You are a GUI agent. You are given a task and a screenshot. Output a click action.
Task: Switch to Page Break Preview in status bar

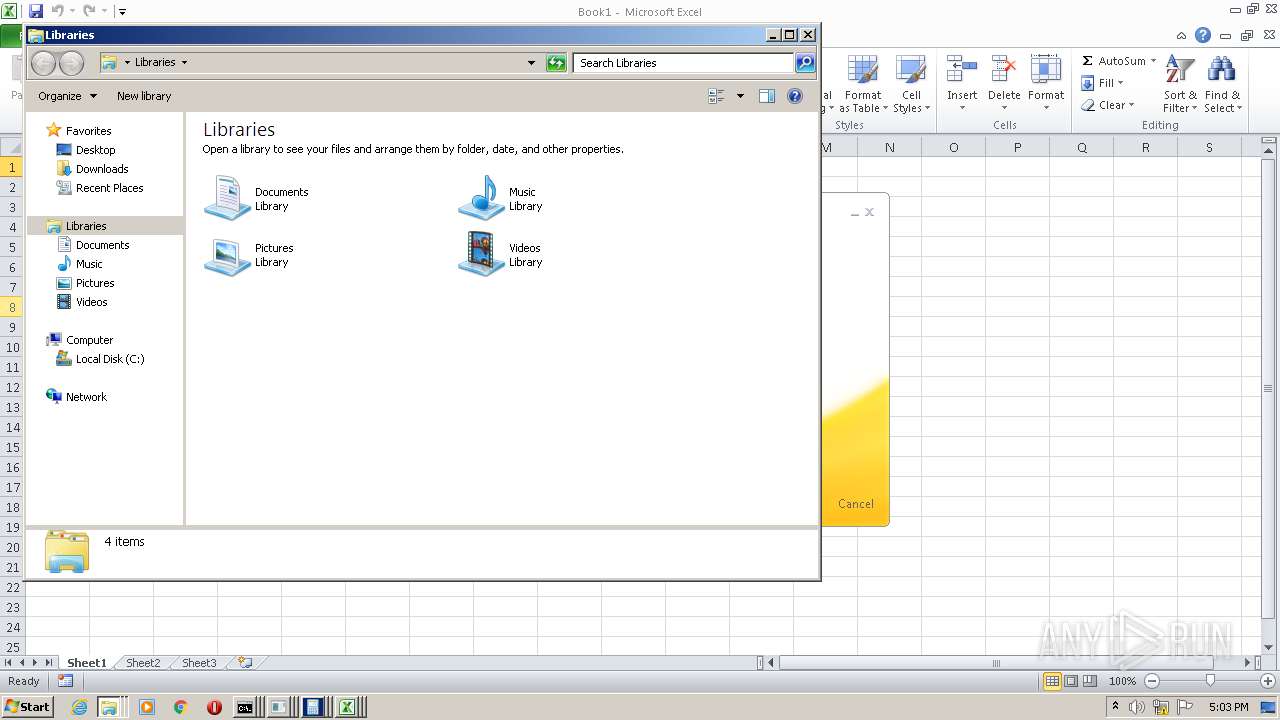pos(1090,681)
